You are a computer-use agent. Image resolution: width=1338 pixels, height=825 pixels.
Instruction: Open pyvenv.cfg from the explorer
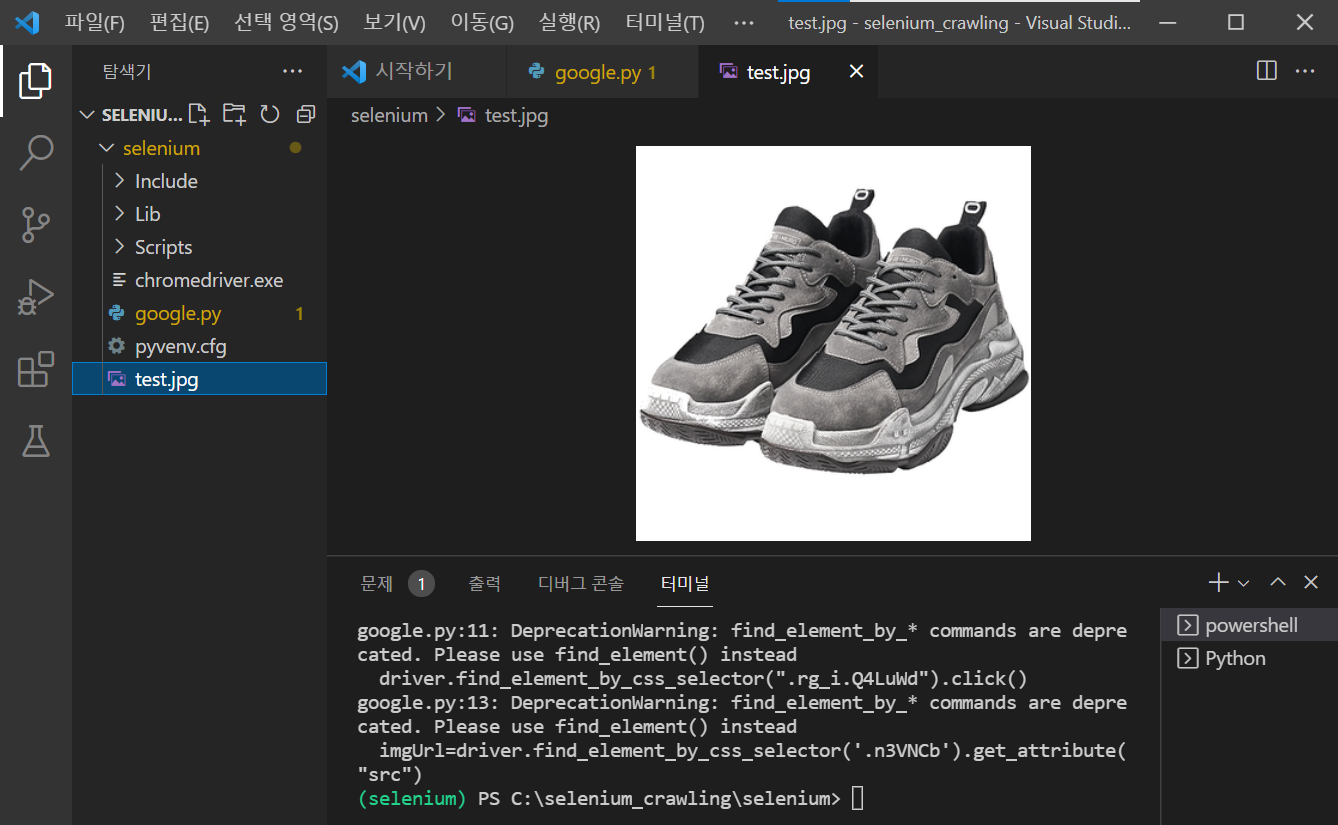coord(199,346)
